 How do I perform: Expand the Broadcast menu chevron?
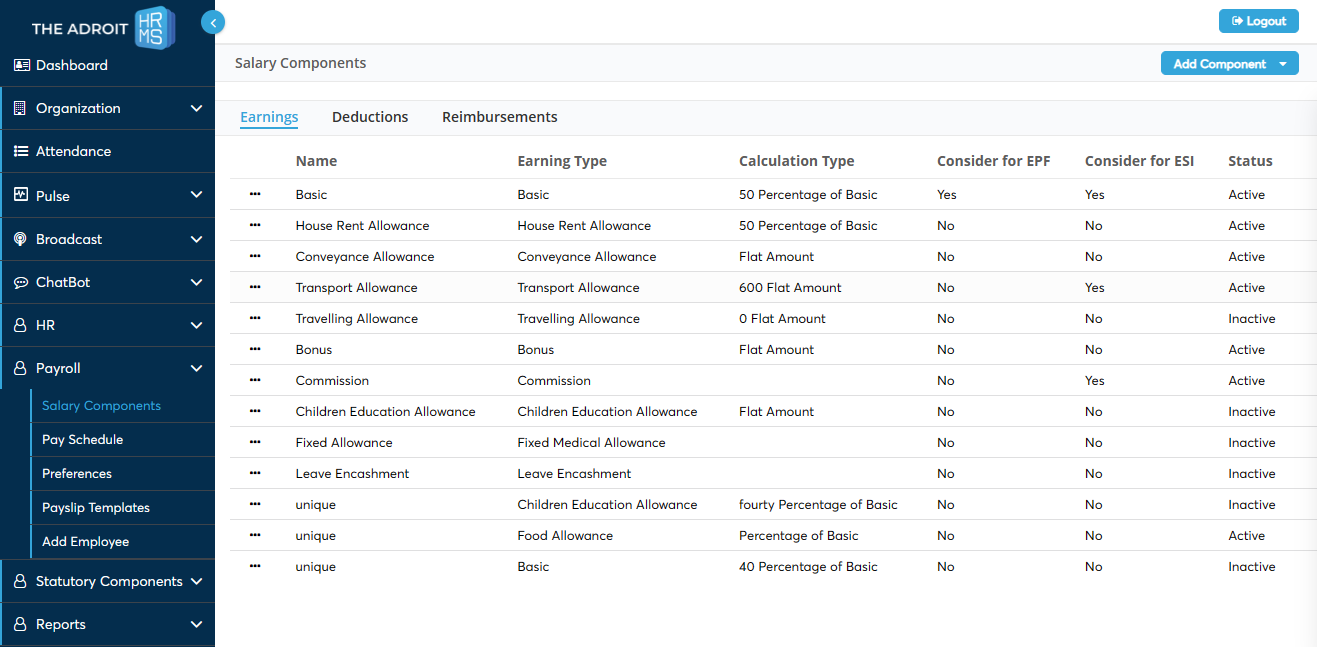tap(196, 239)
